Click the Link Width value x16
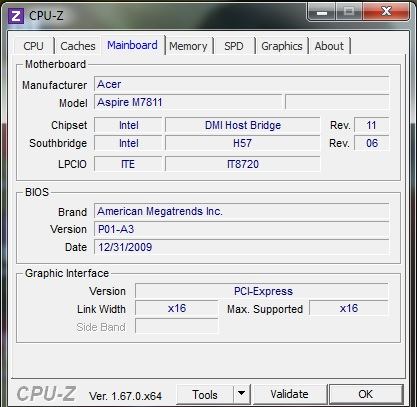This screenshot has height=407, width=417. coord(177,308)
